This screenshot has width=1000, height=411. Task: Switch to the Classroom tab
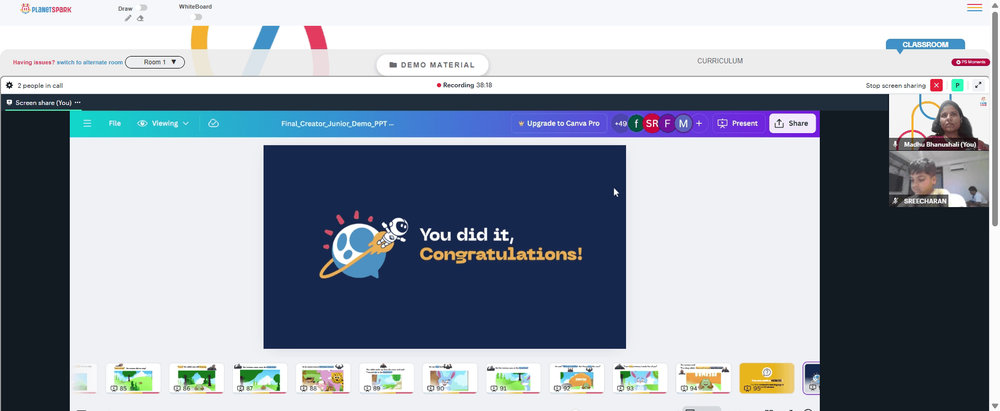point(925,45)
